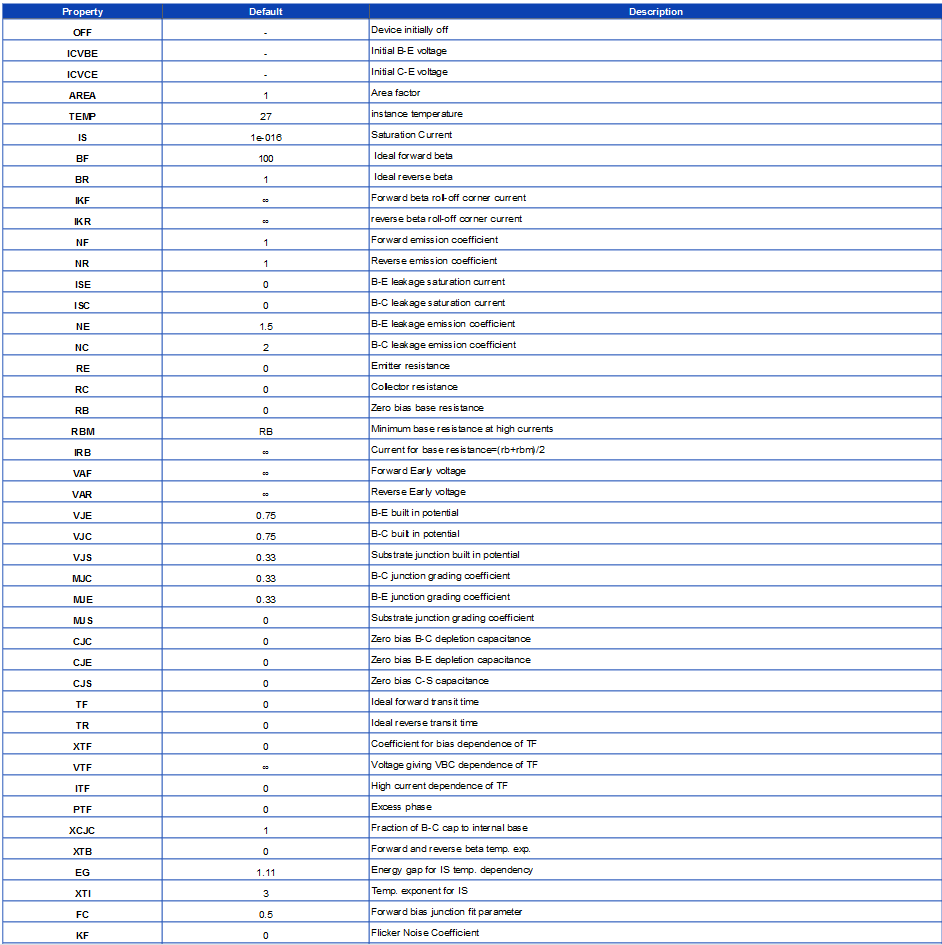Viewport: 942px width, 945px height.
Task: Select the NE default value 1.5
Action: (x=266, y=327)
